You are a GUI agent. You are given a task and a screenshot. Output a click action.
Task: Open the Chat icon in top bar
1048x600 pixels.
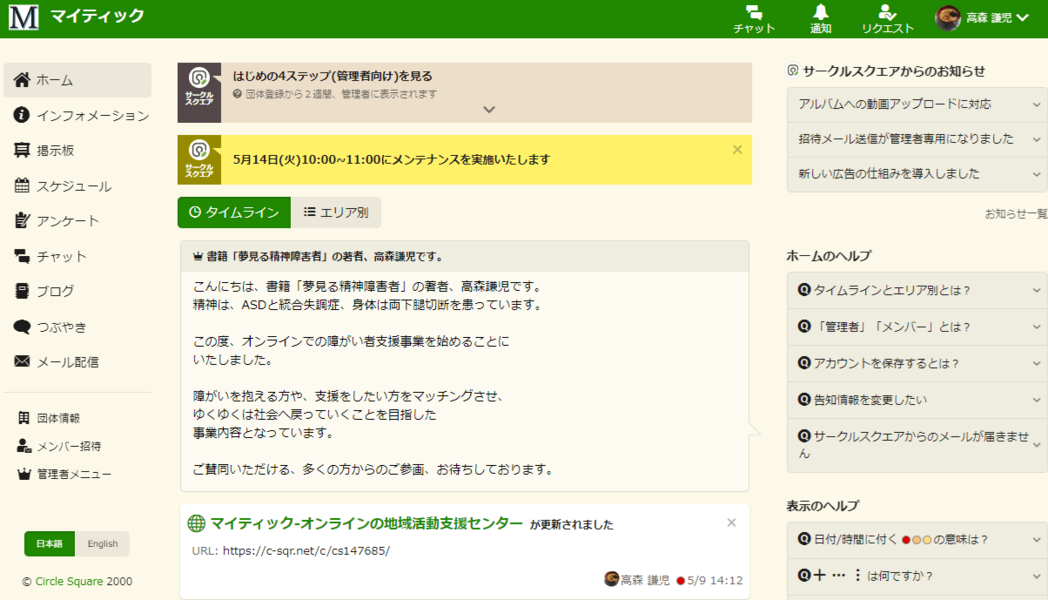(x=753, y=18)
